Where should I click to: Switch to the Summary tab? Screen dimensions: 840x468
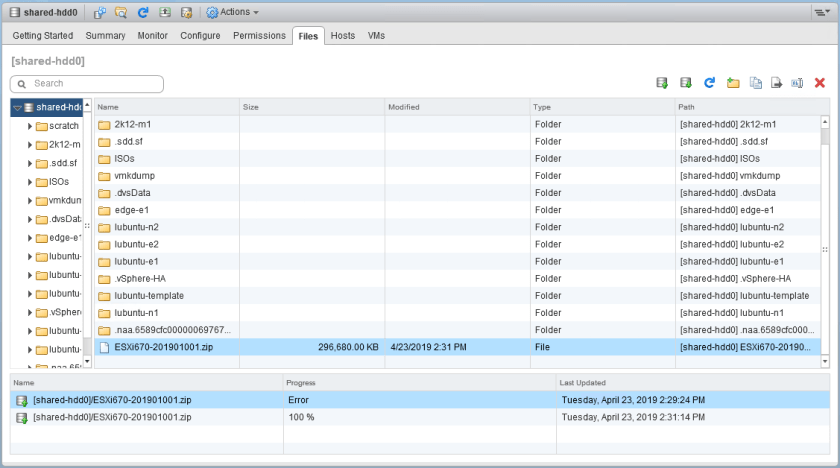[x=105, y=36]
